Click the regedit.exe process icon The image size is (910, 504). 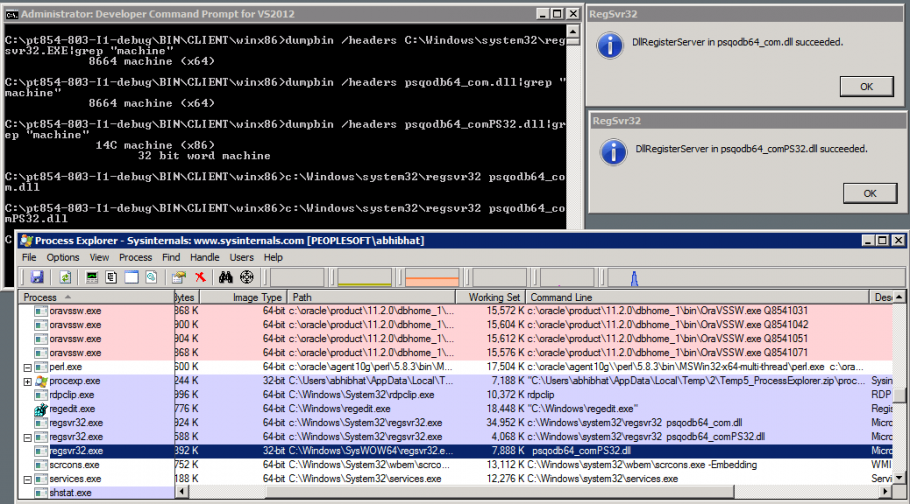pyautogui.click(x=41, y=409)
